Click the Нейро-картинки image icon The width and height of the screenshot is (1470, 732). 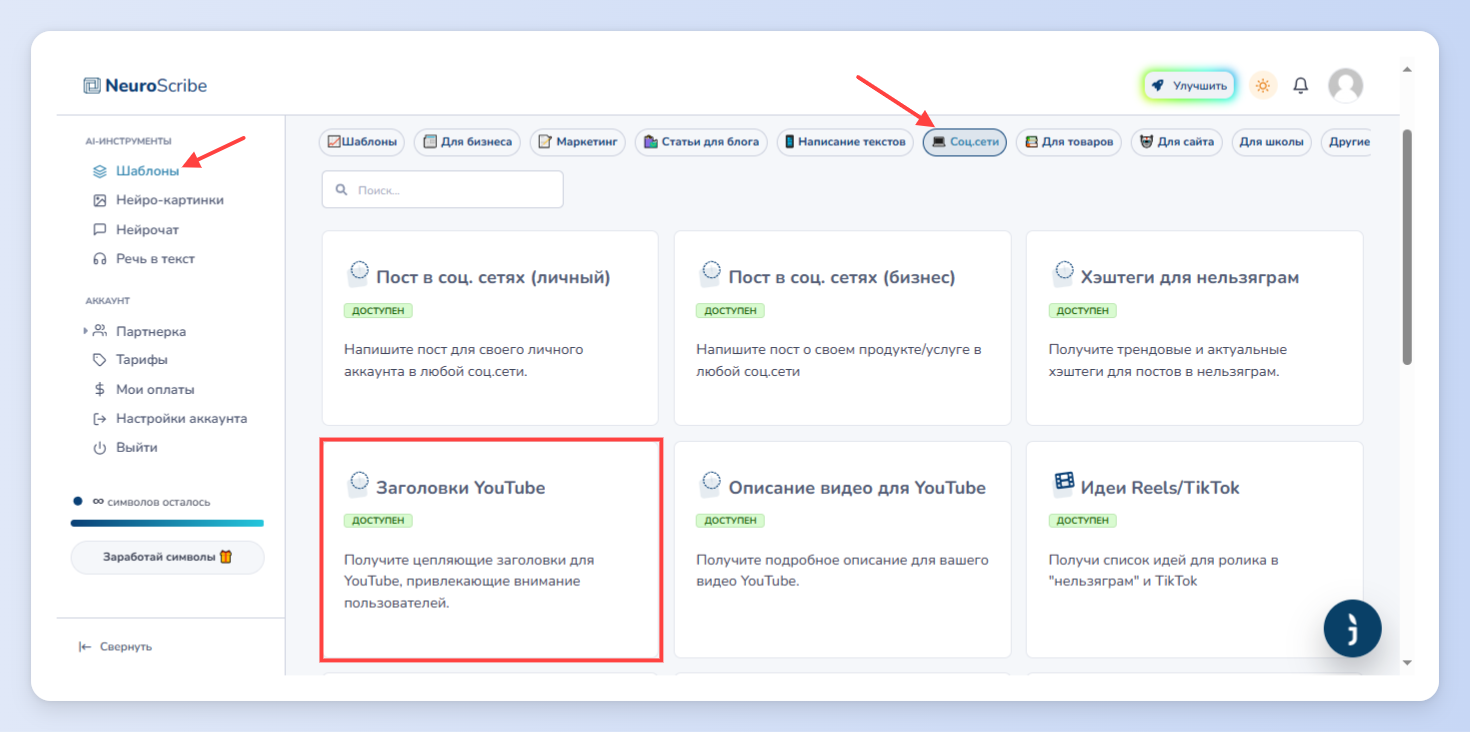(100, 200)
